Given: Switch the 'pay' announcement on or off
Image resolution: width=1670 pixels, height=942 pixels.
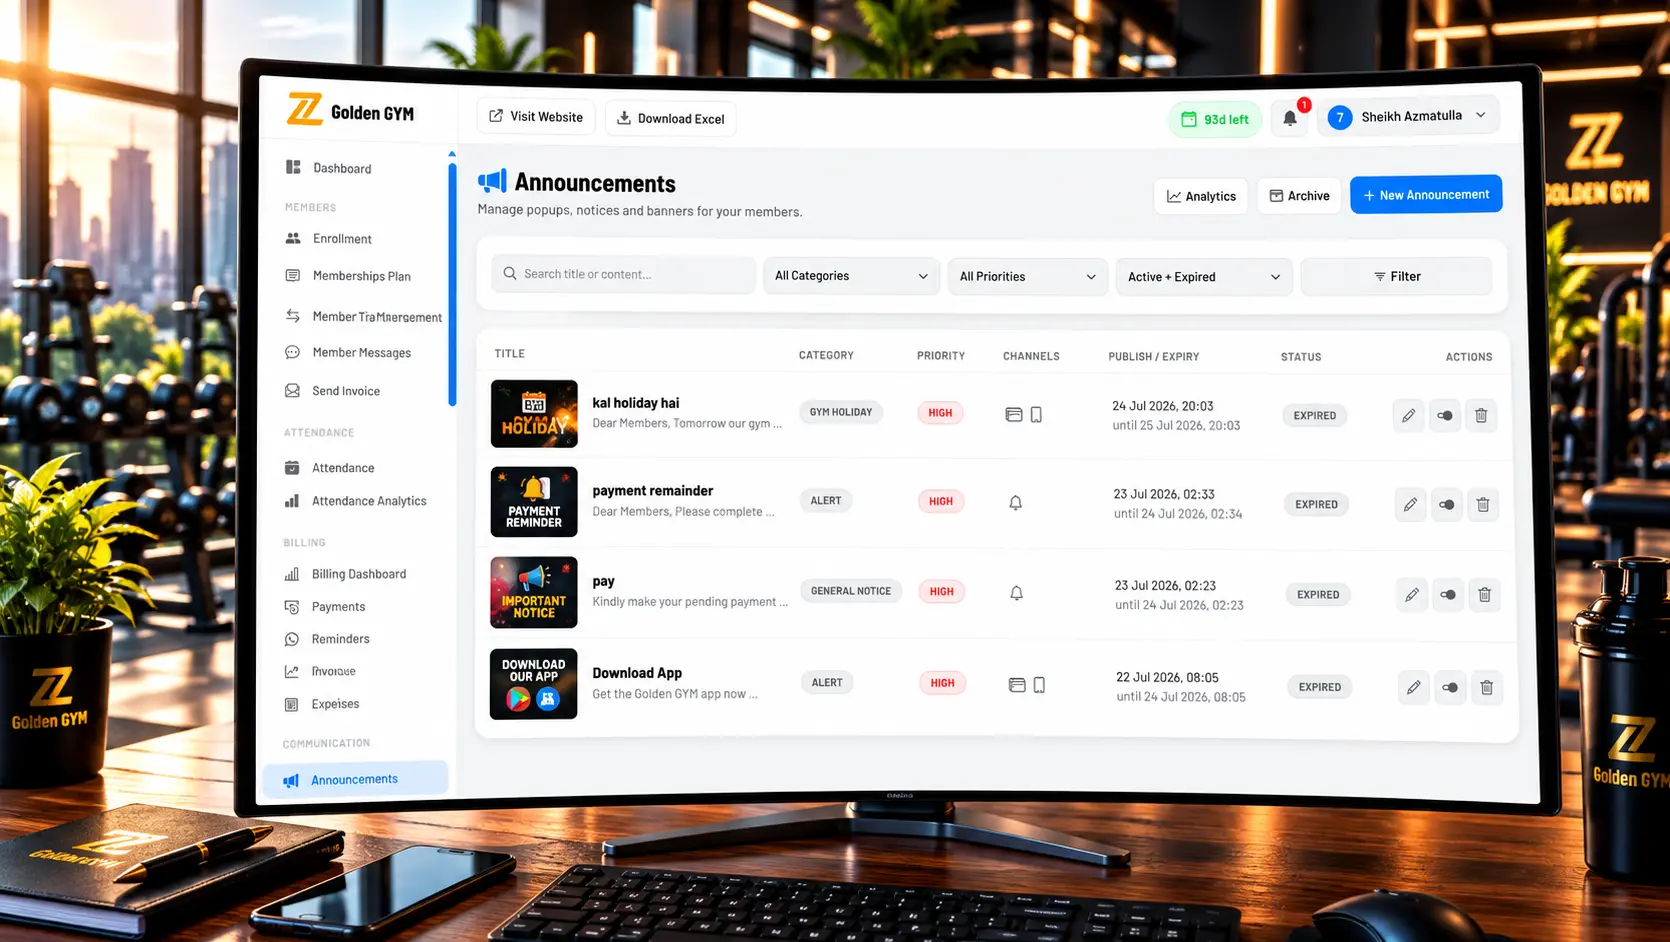Looking at the screenshot, I should [x=1448, y=595].
